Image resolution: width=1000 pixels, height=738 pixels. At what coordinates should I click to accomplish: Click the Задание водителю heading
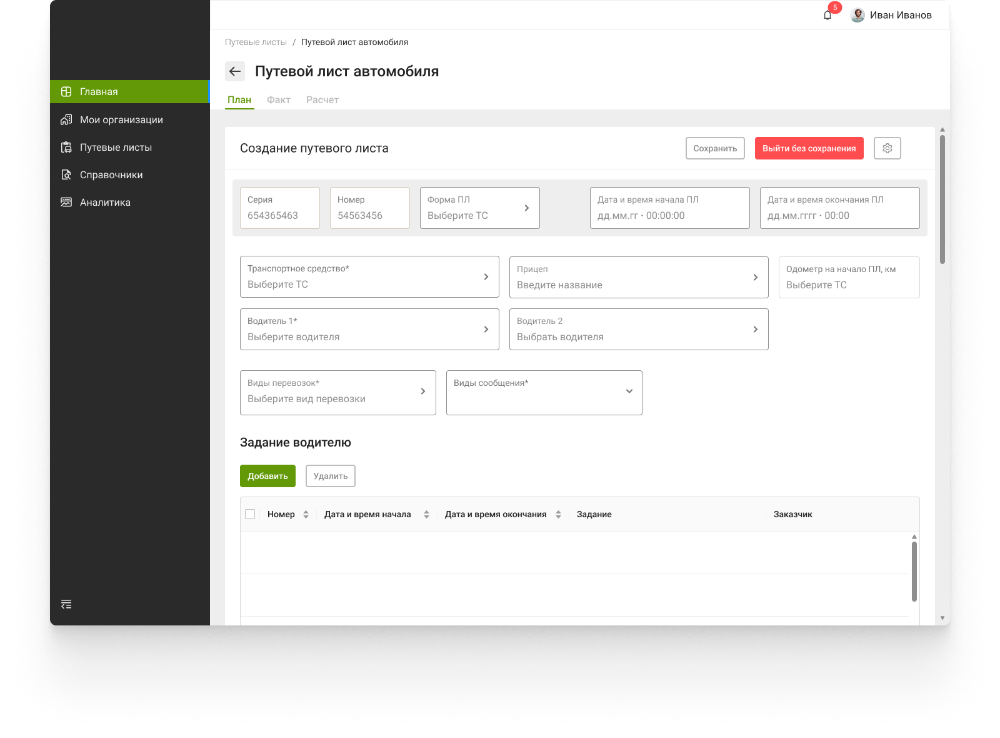click(x=295, y=443)
